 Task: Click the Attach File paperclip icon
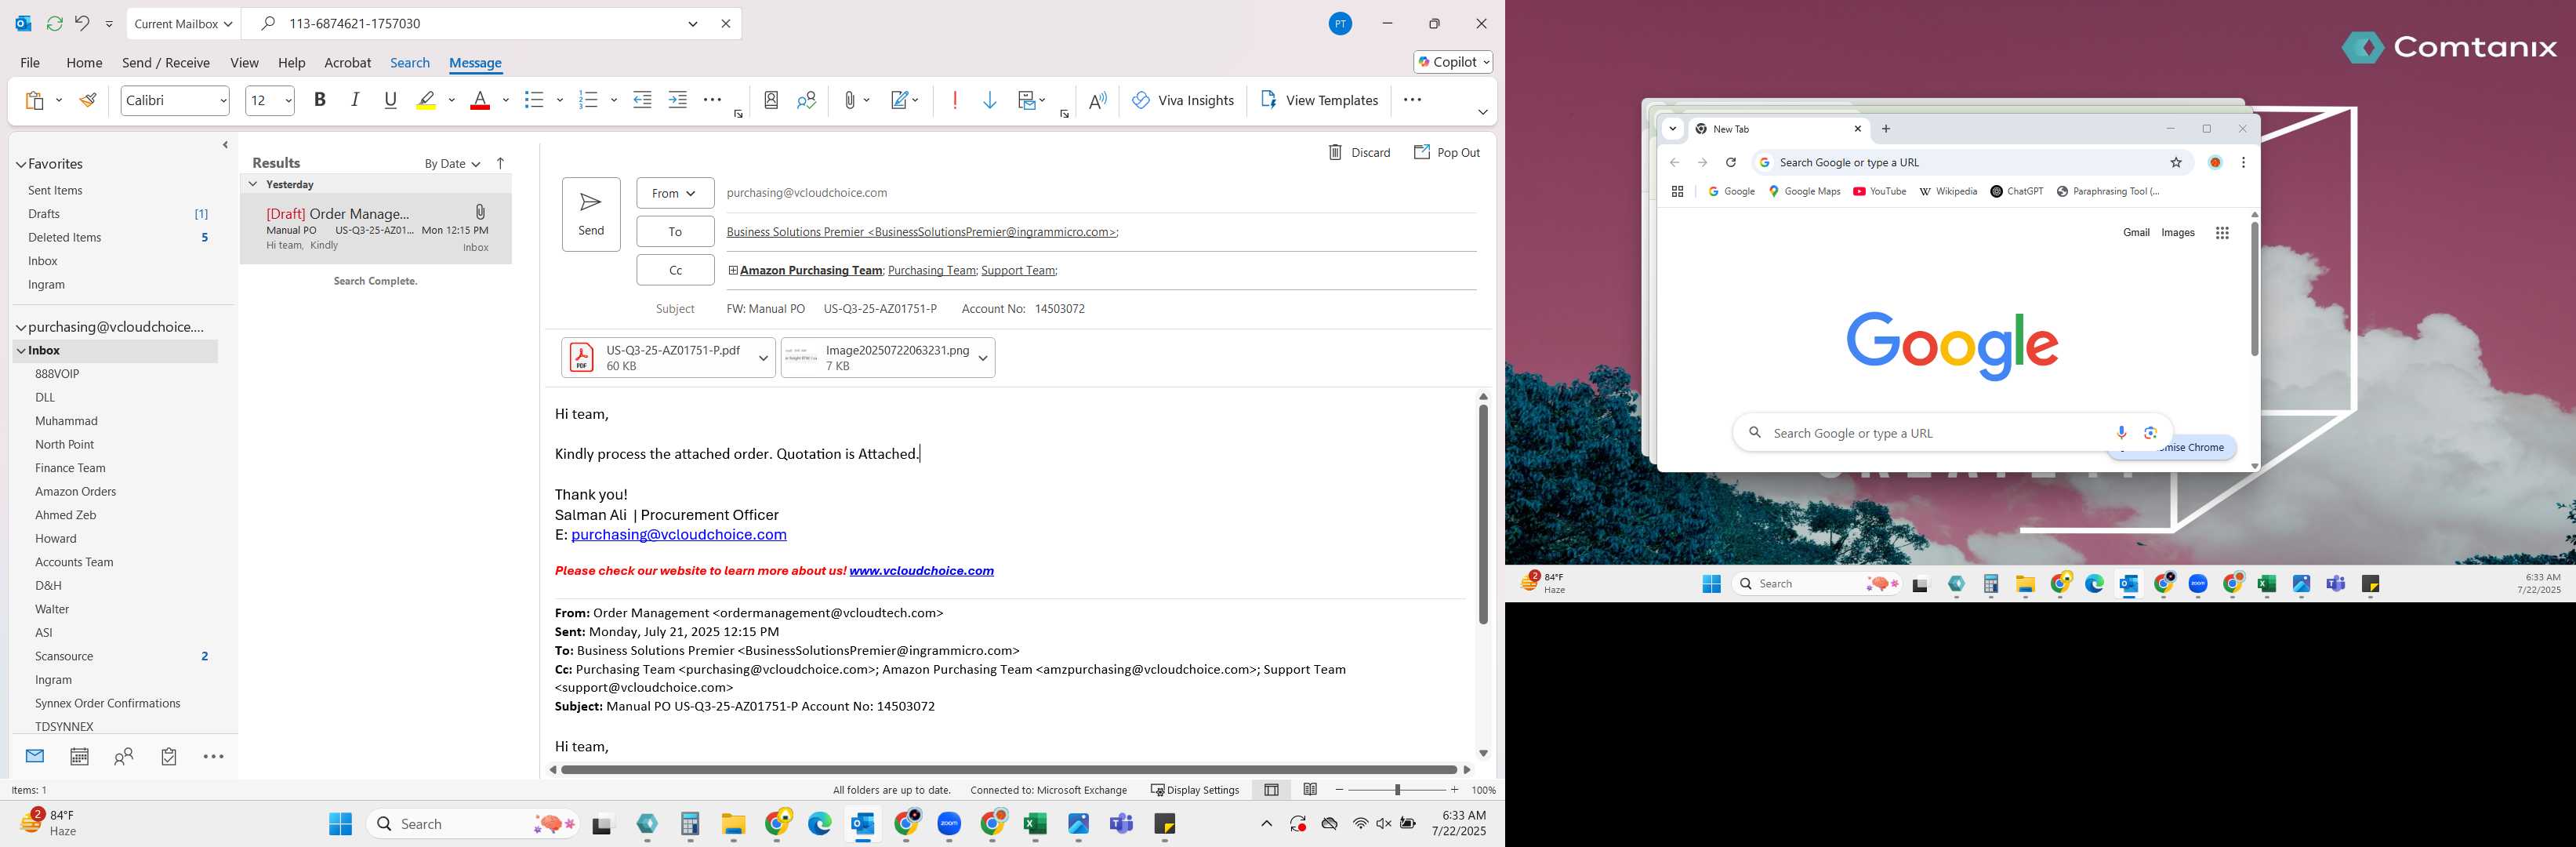pyautogui.click(x=849, y=100)
